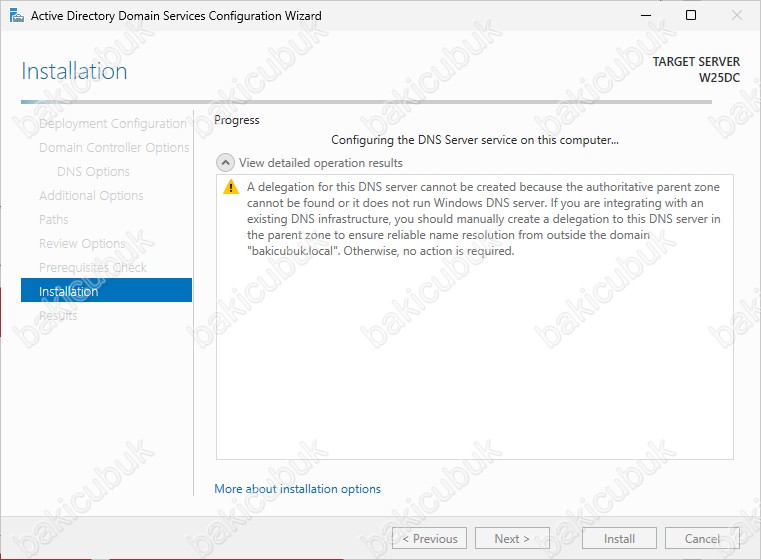Select Review Options step
The image size is (761, 560).
(x=82, y=243)
